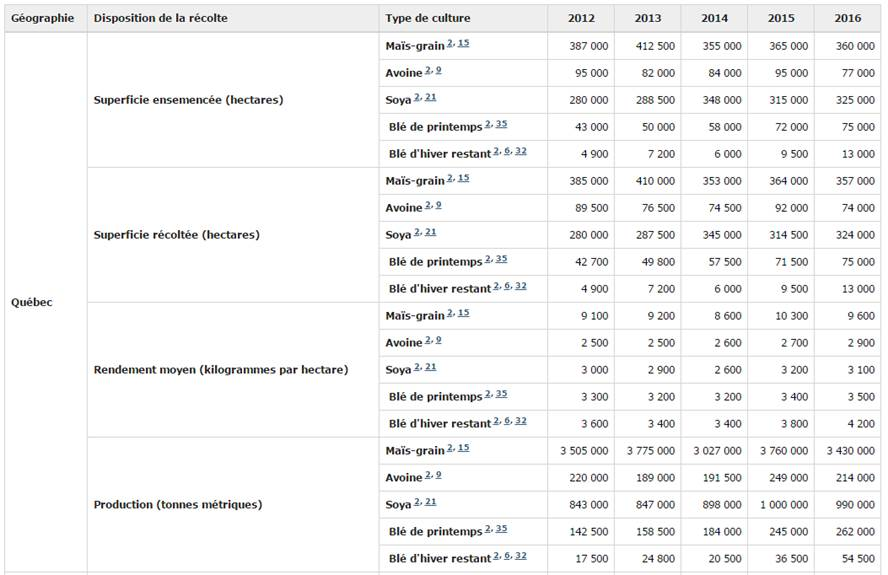Open footnote 6 for Blé d'hiver restant, Superficie ensemencée
The height and width of the screenshot is (575, 888).
tap(508, 150)
